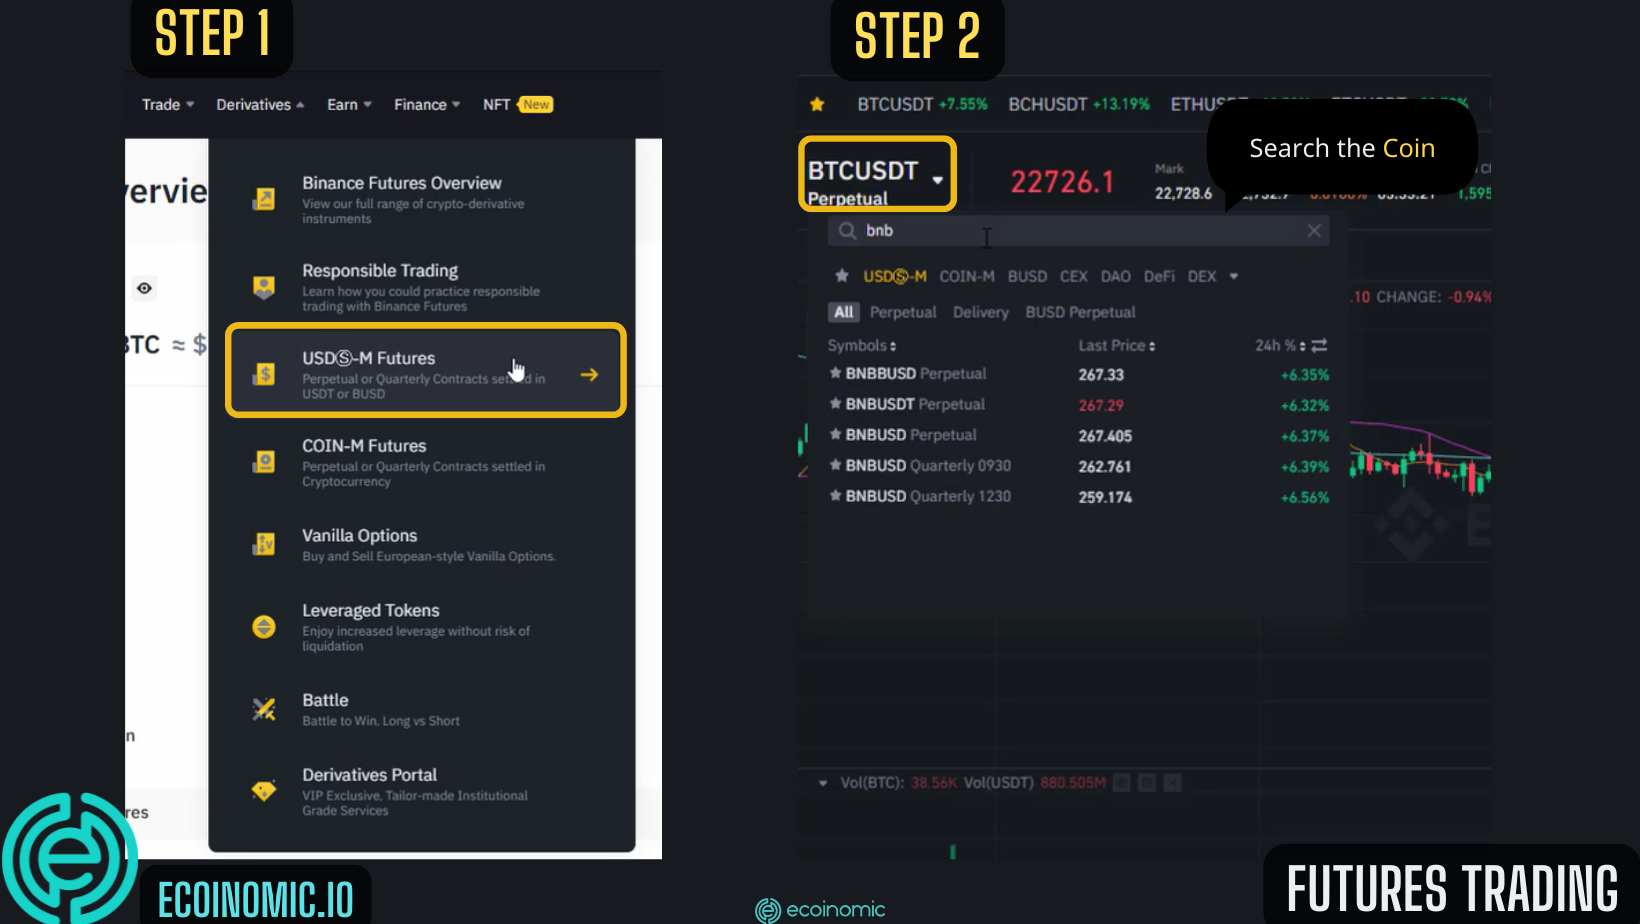
Task: Click the Responsible Trading icon
Action: pyautogui.click(x=264, y=287)
